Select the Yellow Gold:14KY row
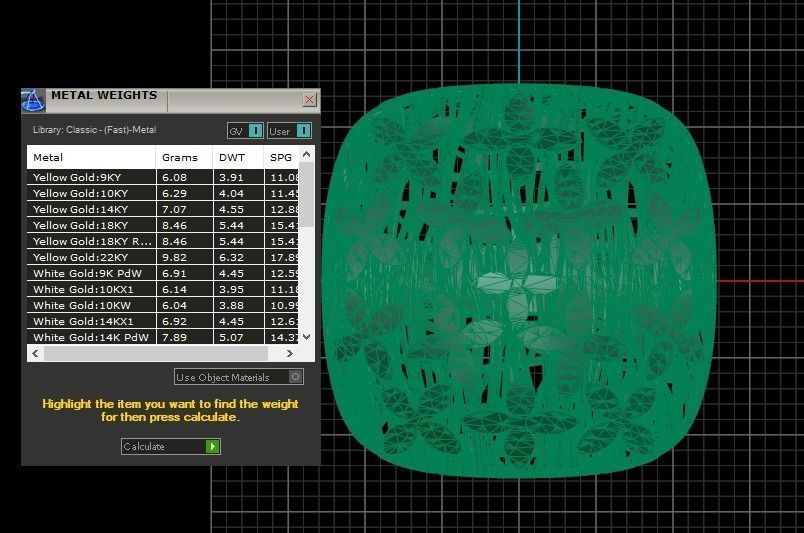The width and height of the screenshot is (804, 533). (163, 209)
